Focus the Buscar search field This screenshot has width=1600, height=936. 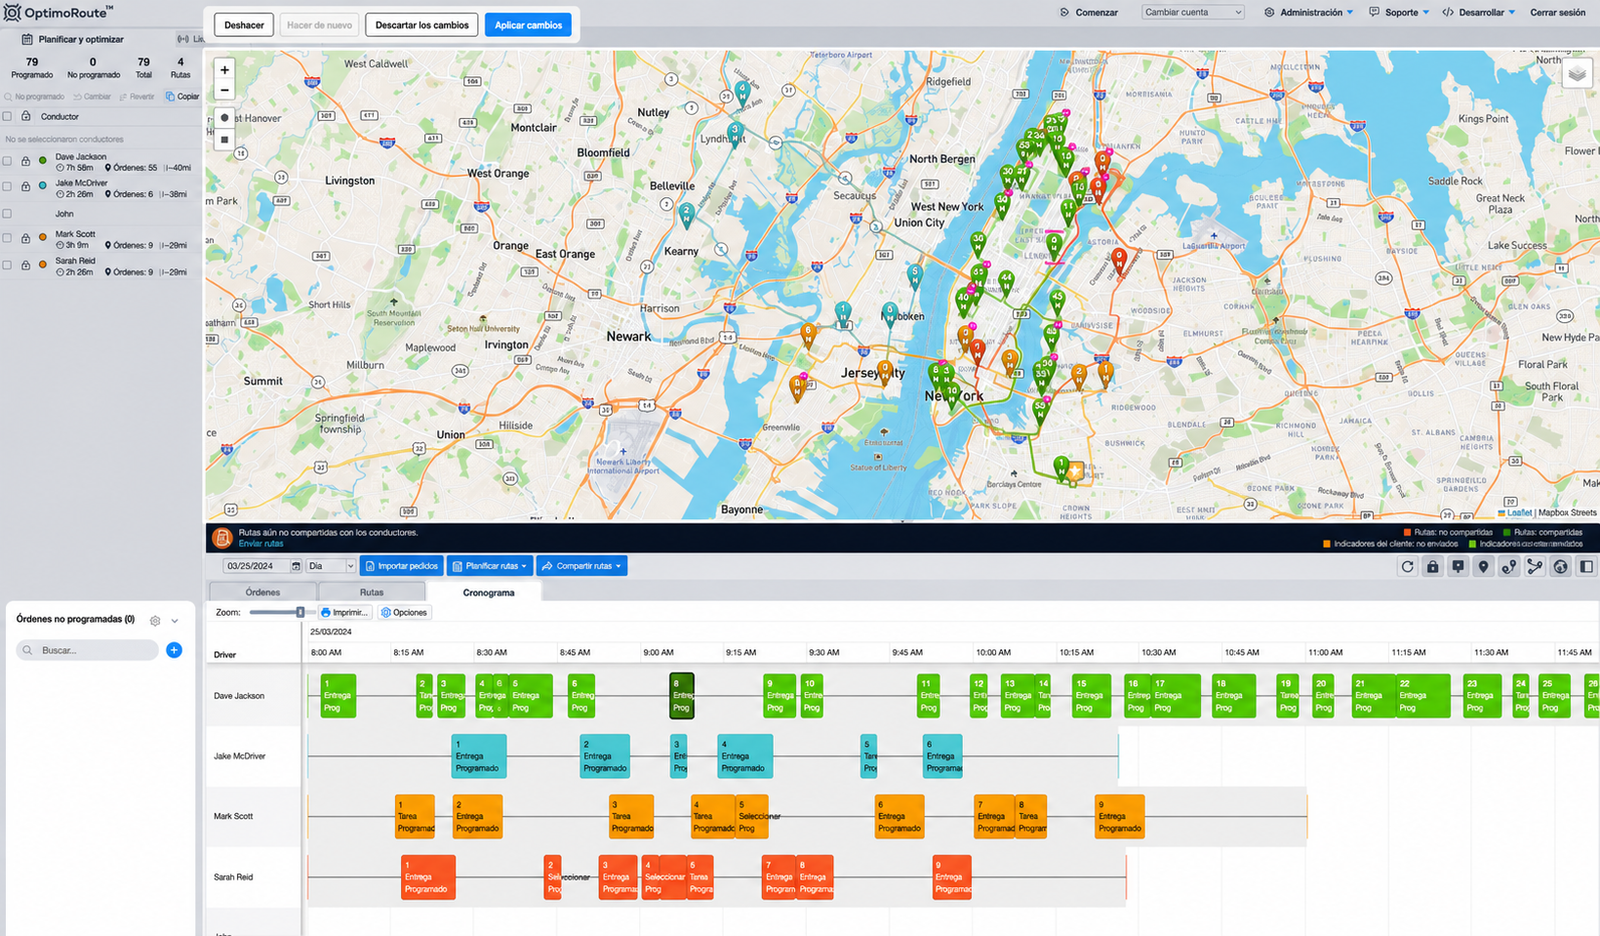(x=87, y=650)
